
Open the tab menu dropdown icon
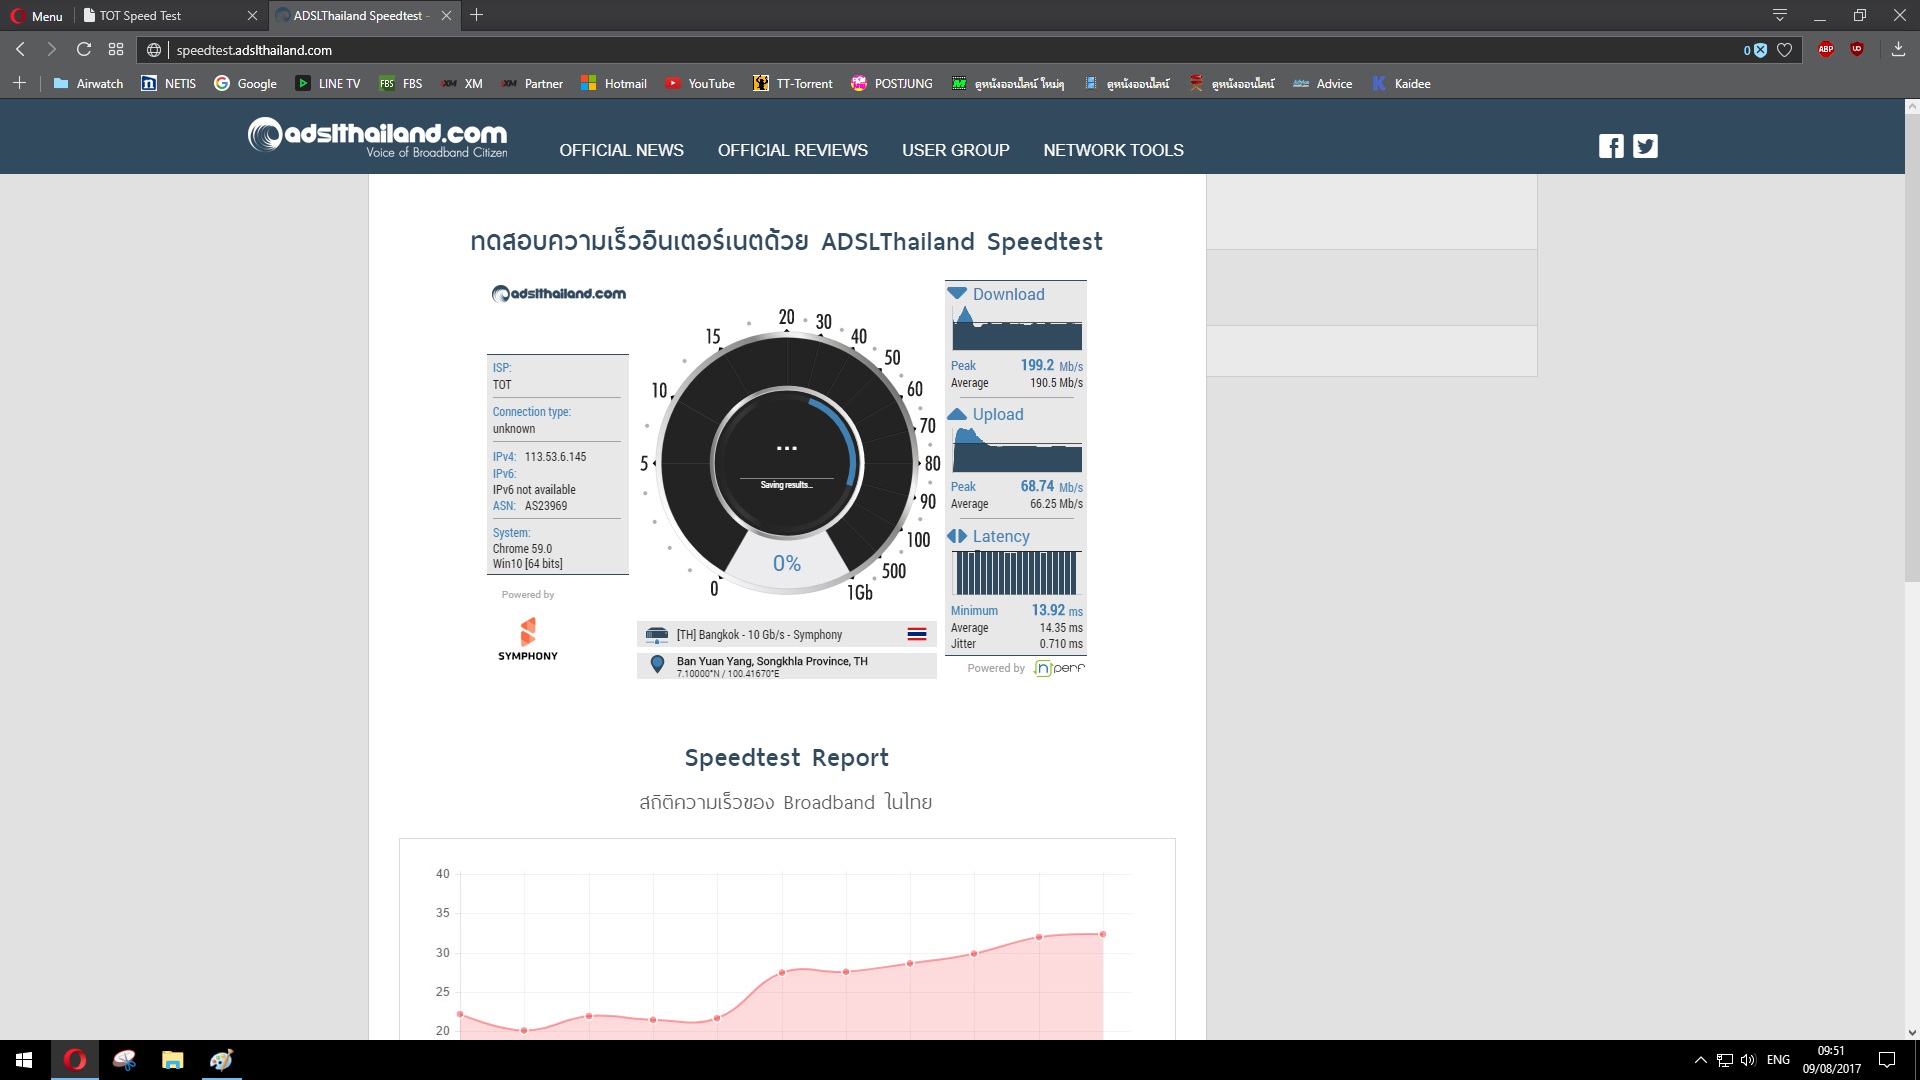pos(1780,15)
